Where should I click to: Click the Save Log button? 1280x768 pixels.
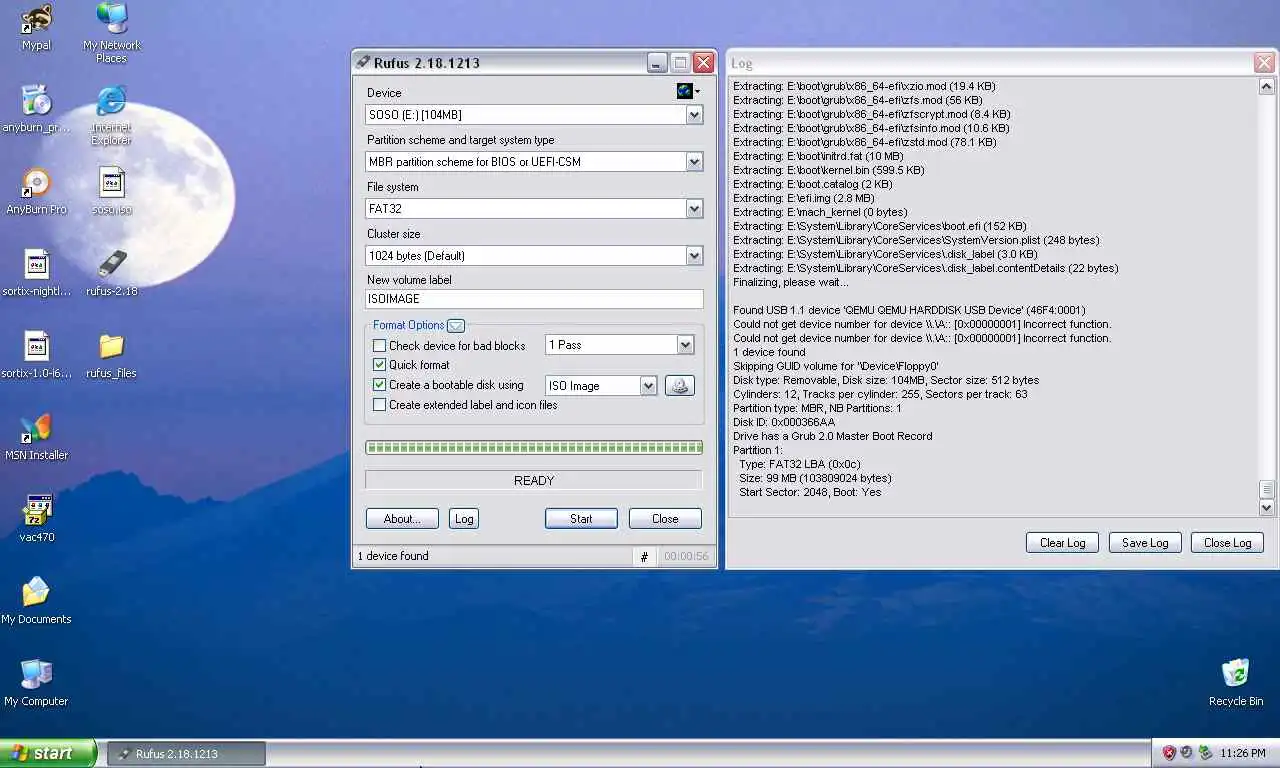point(1145,543)
